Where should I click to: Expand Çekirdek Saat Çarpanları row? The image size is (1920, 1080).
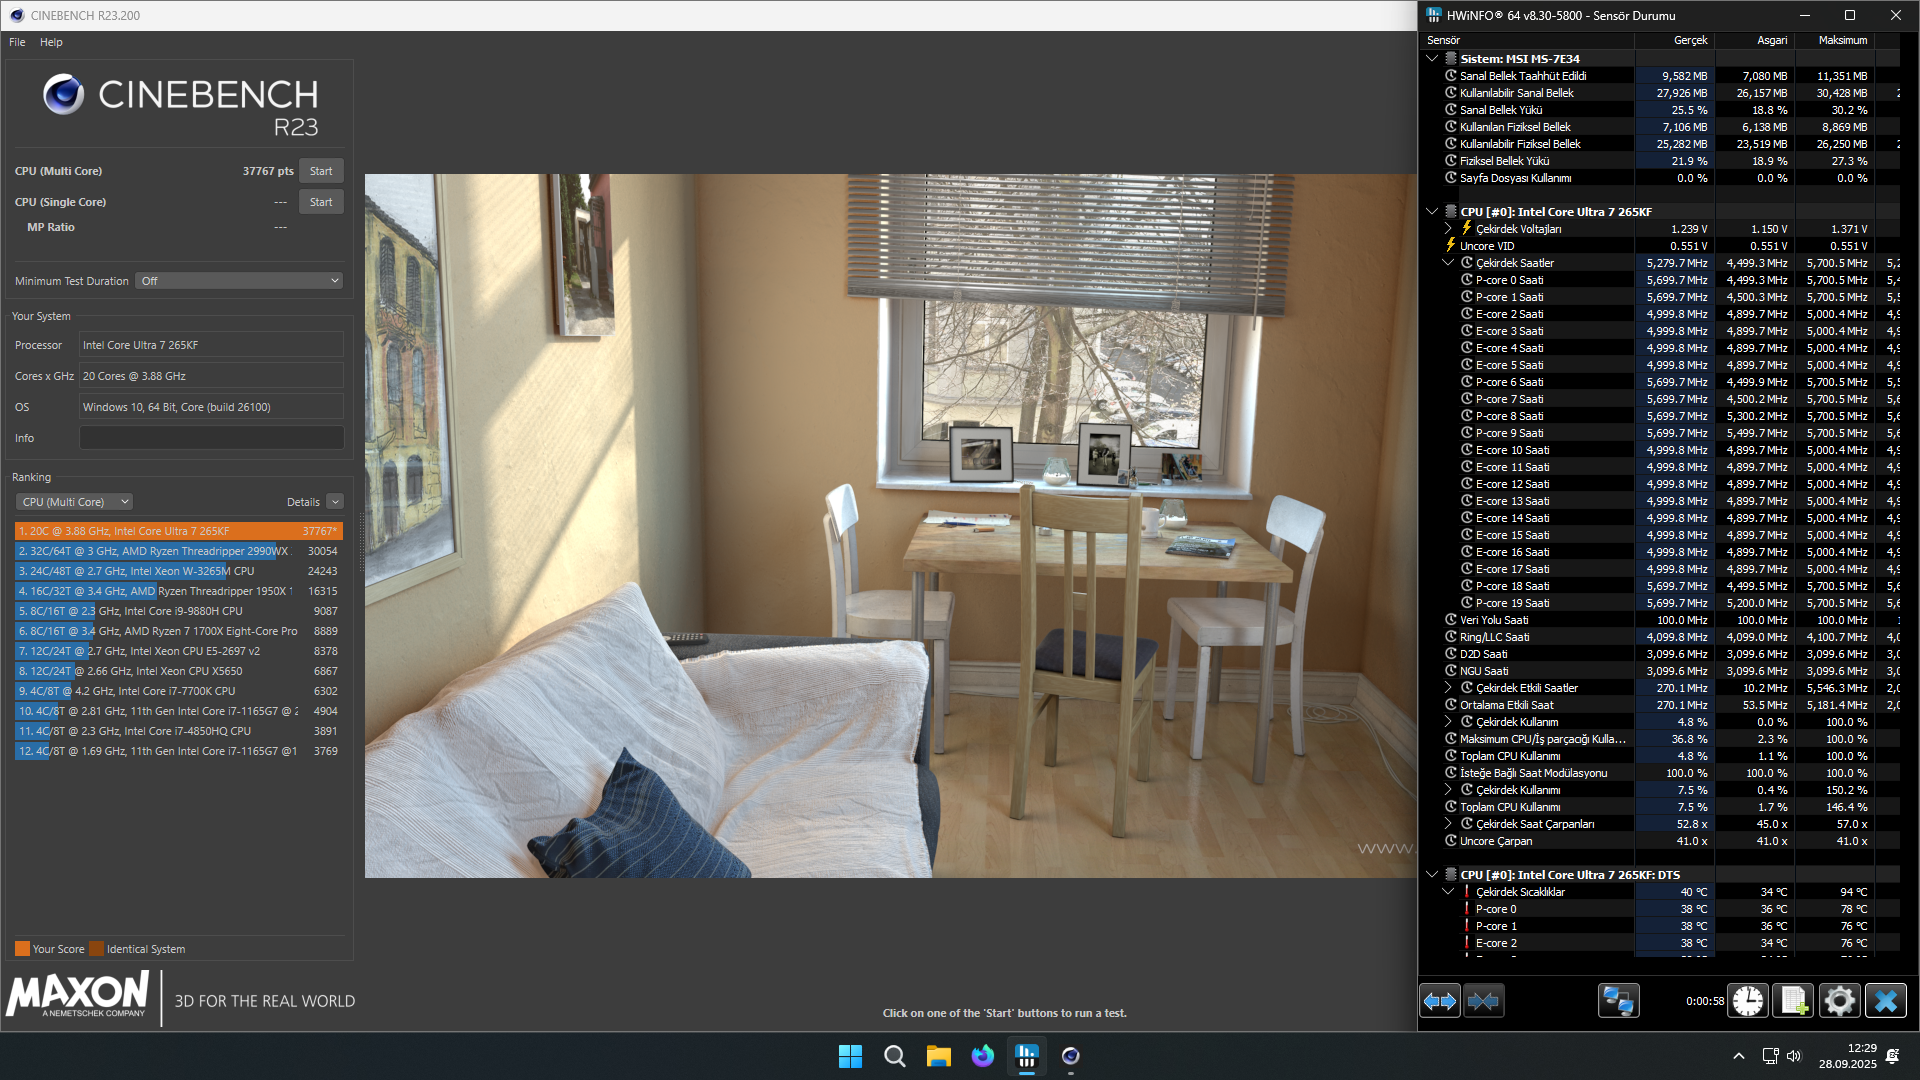pyautogui.click(x=1448, y=823)
